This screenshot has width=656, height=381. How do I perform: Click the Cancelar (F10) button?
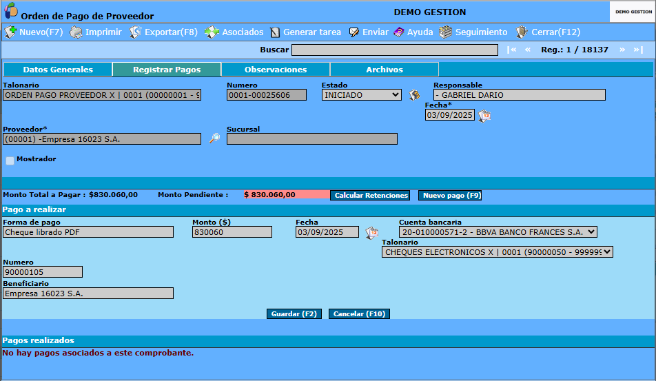[359, 314]
